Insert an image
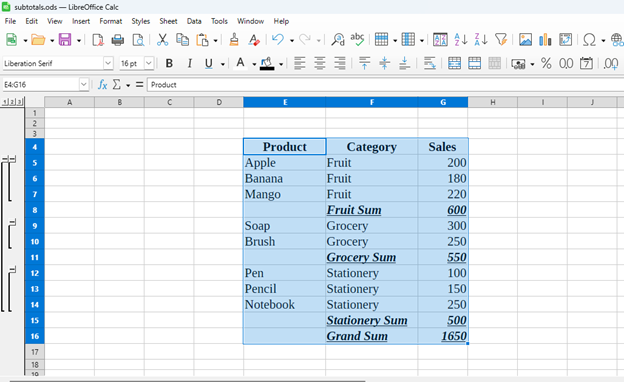 pyautogui.click(x=525, y=40)
